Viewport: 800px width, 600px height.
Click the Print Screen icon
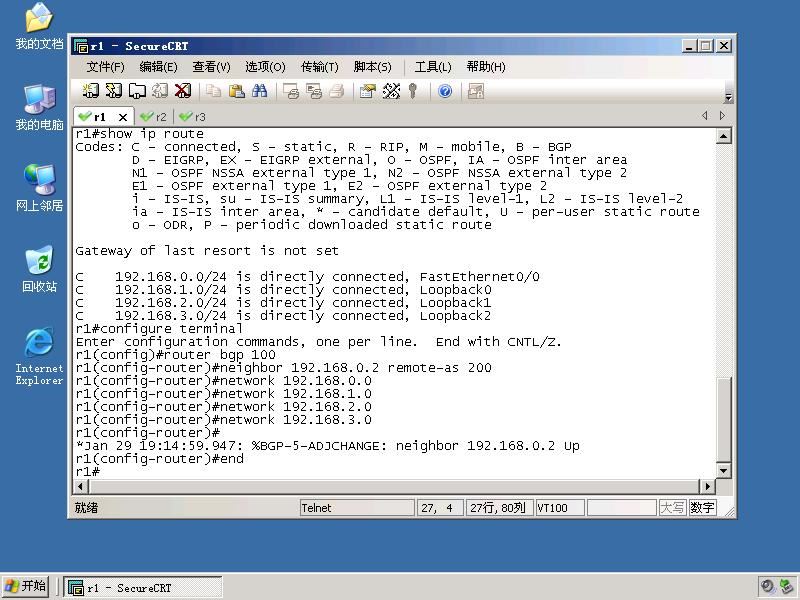[x=290, y=91]
